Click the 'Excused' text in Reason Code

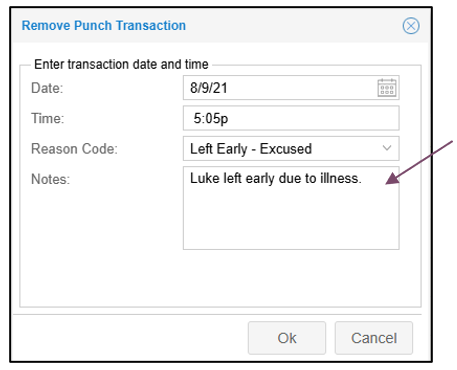286,149
